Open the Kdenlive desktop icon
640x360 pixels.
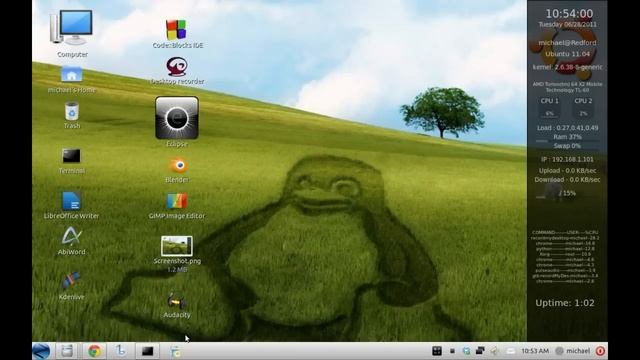coord(71,281)
